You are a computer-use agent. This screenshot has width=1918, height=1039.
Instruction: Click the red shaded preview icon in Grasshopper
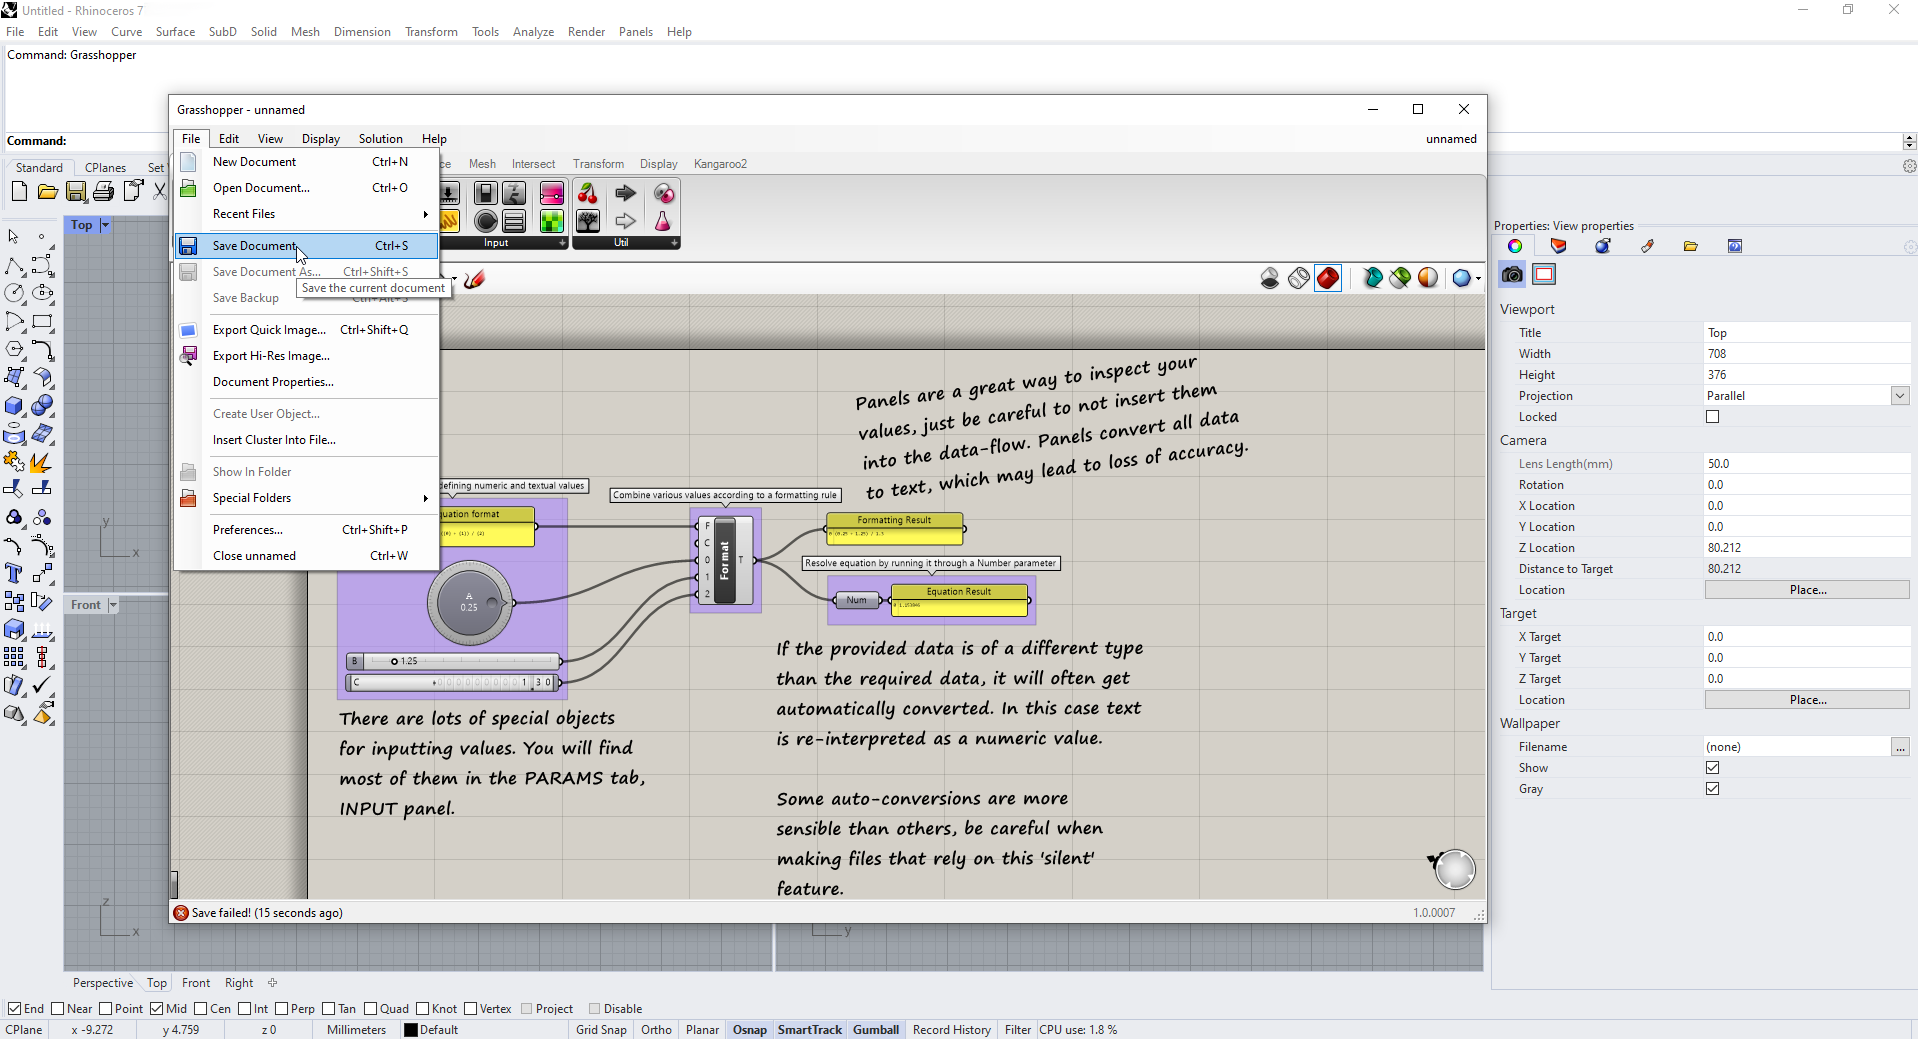(1328, 278)
